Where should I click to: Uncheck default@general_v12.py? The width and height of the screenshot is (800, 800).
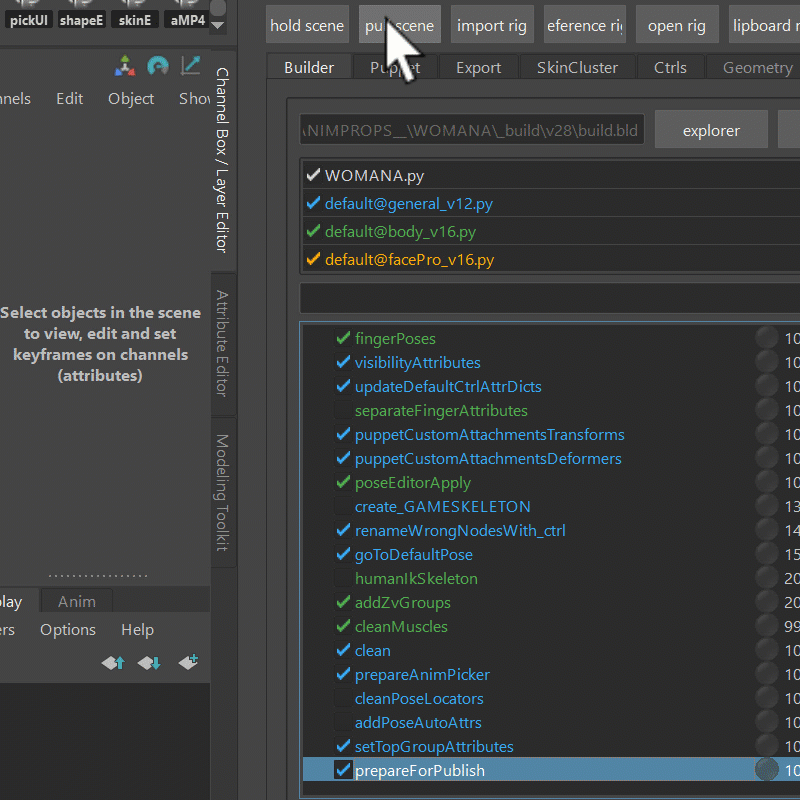pos(313,203)
